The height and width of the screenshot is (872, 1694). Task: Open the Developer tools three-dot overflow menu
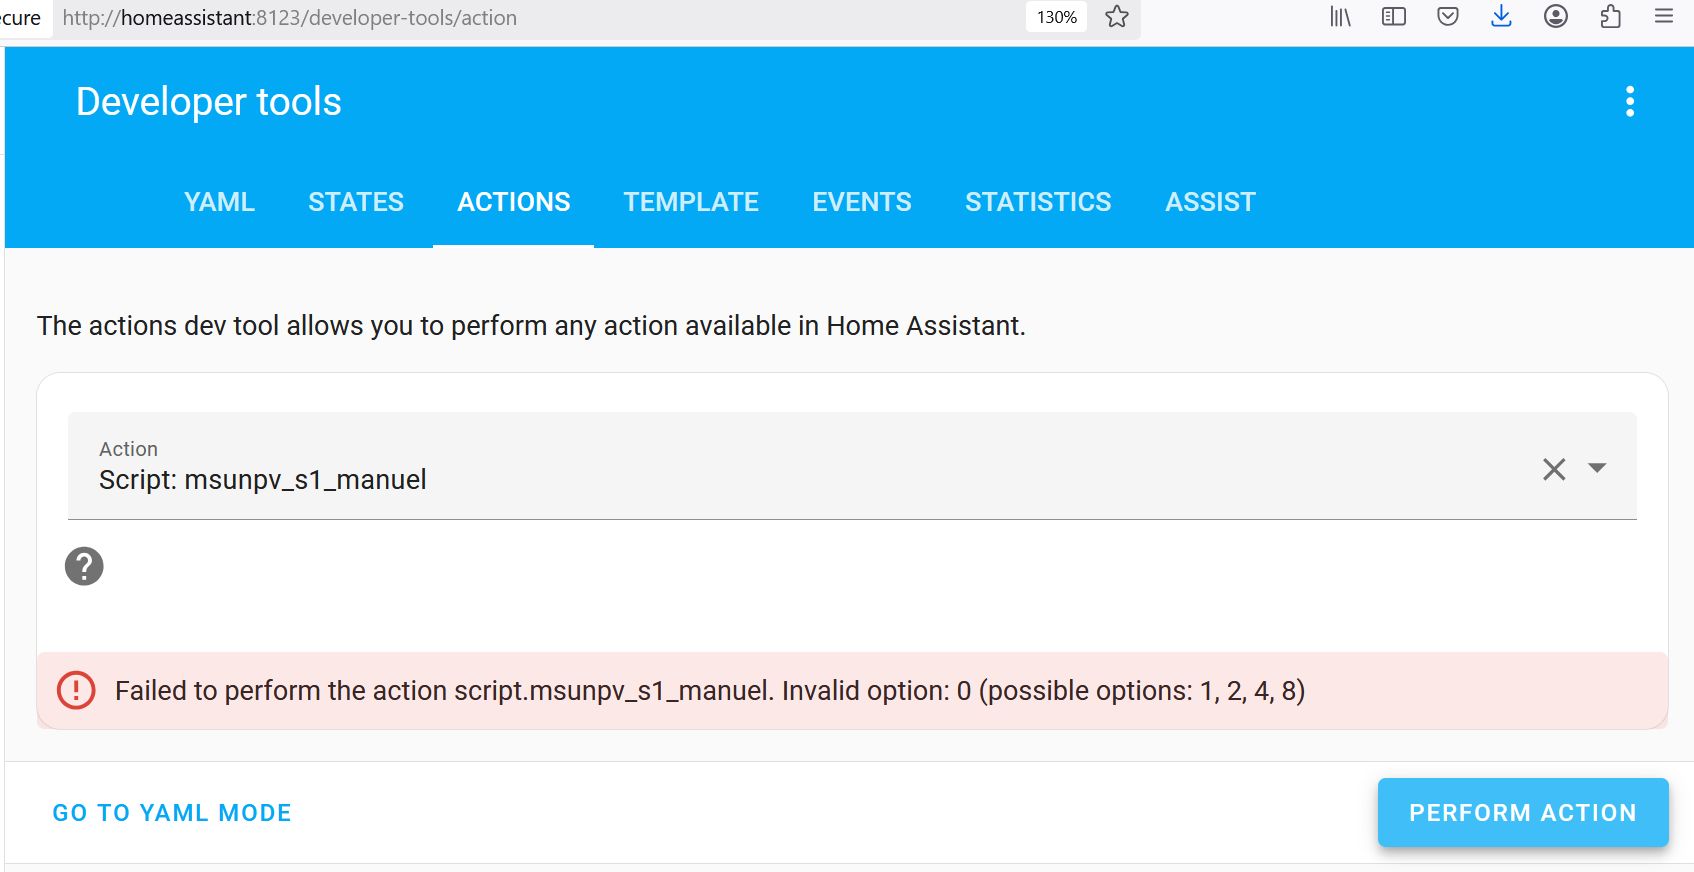[x=1630, y=101]
